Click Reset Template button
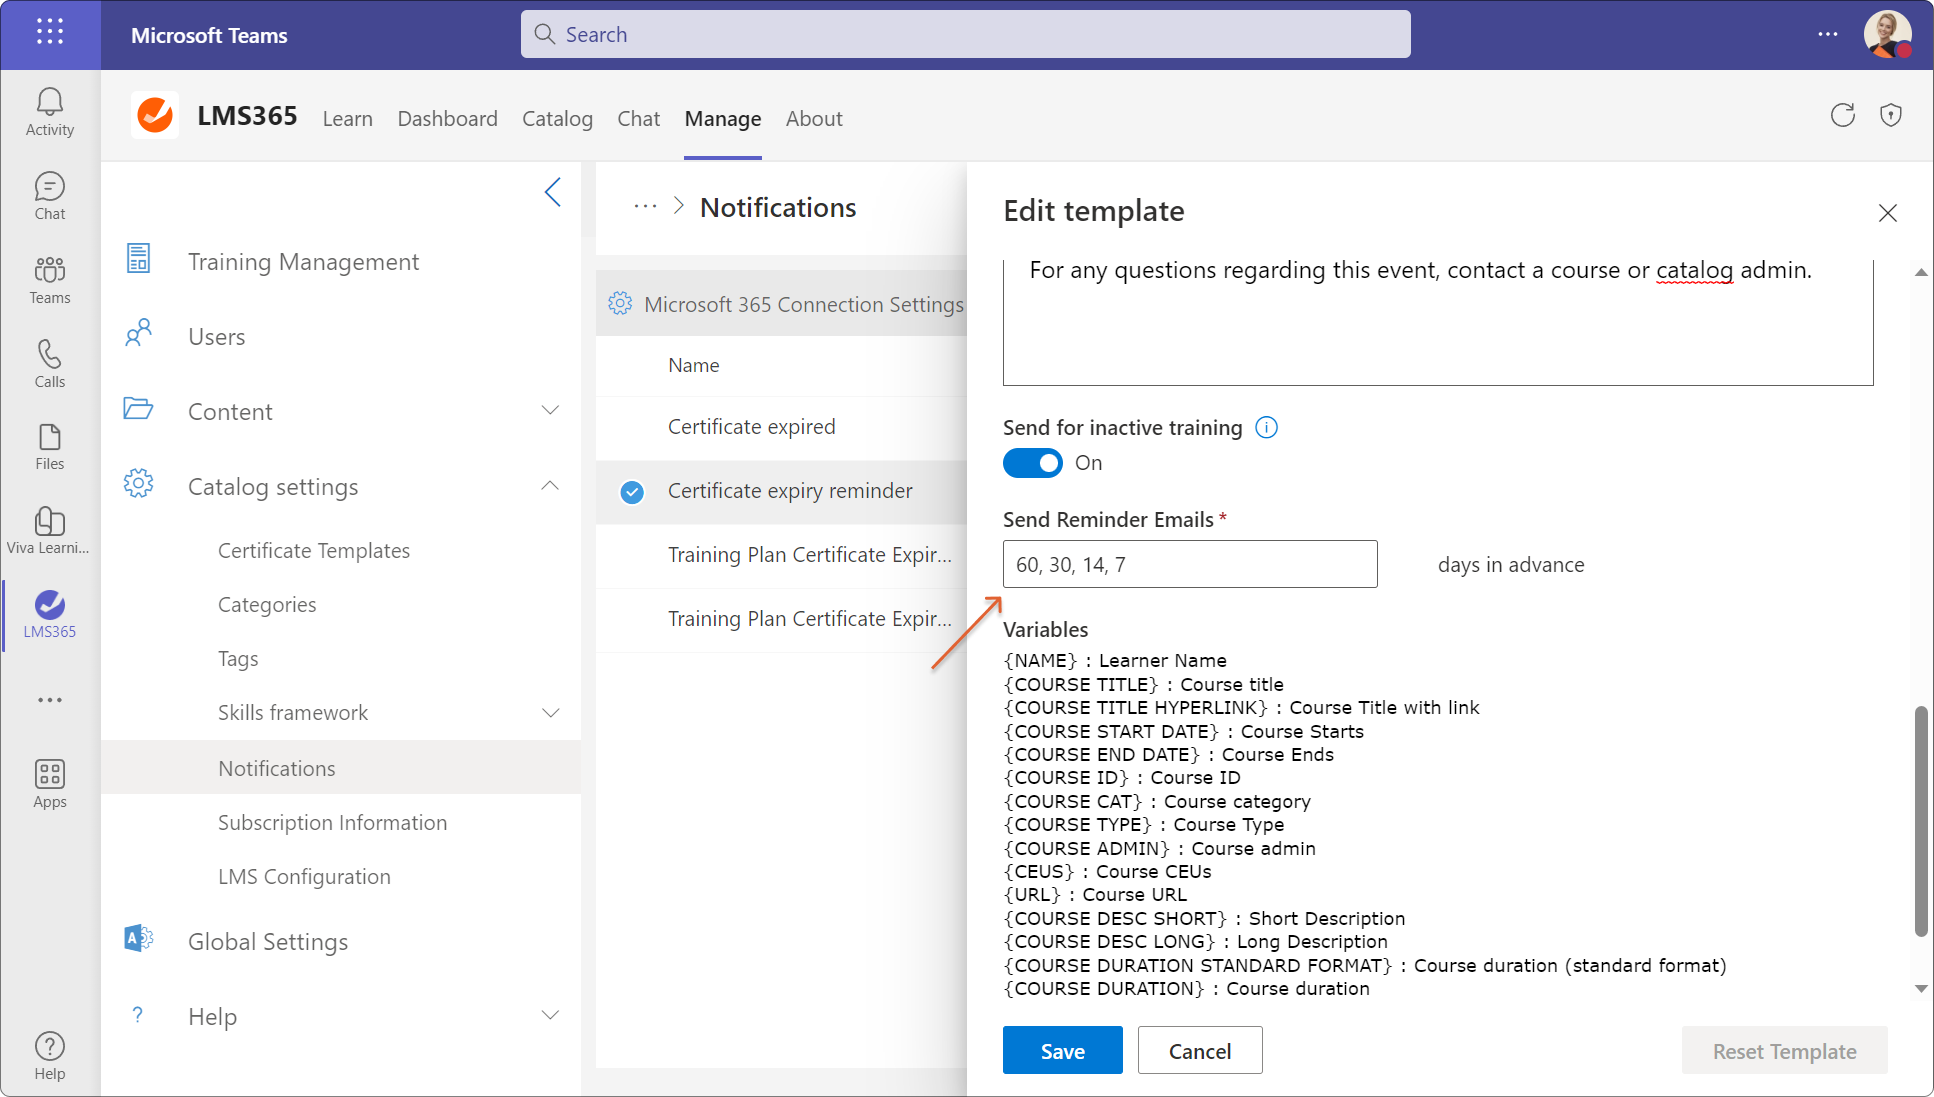 (x=1784, y=1050)
